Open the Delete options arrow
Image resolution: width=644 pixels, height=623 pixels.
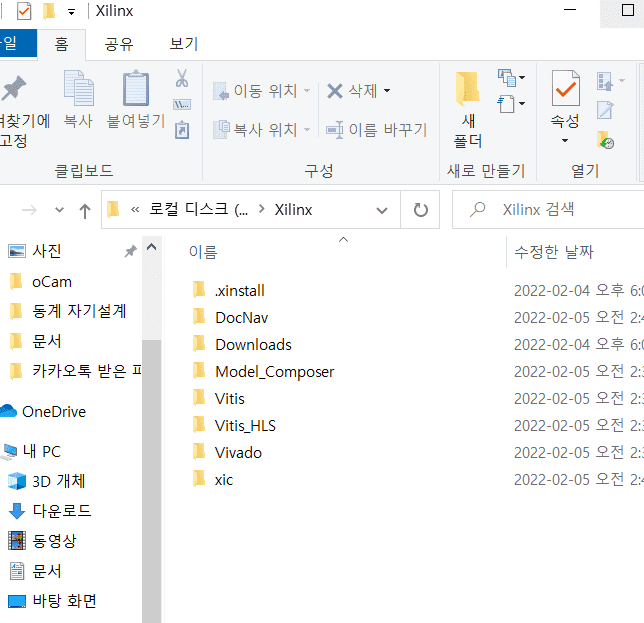tap(387, 91)
